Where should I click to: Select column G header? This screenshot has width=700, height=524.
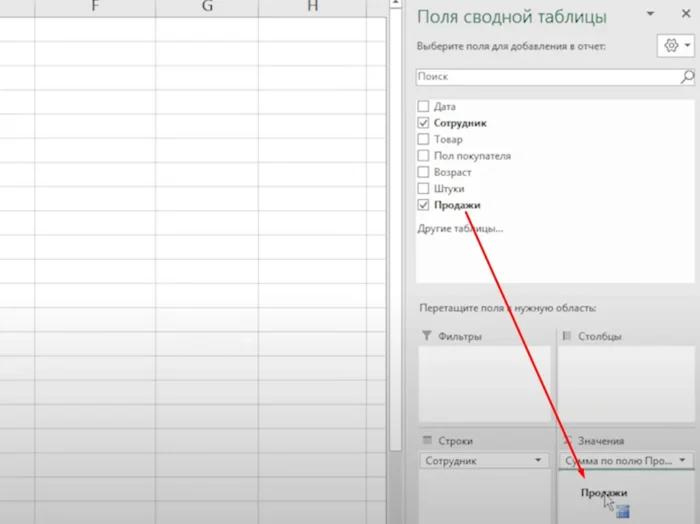coord(207,7)
